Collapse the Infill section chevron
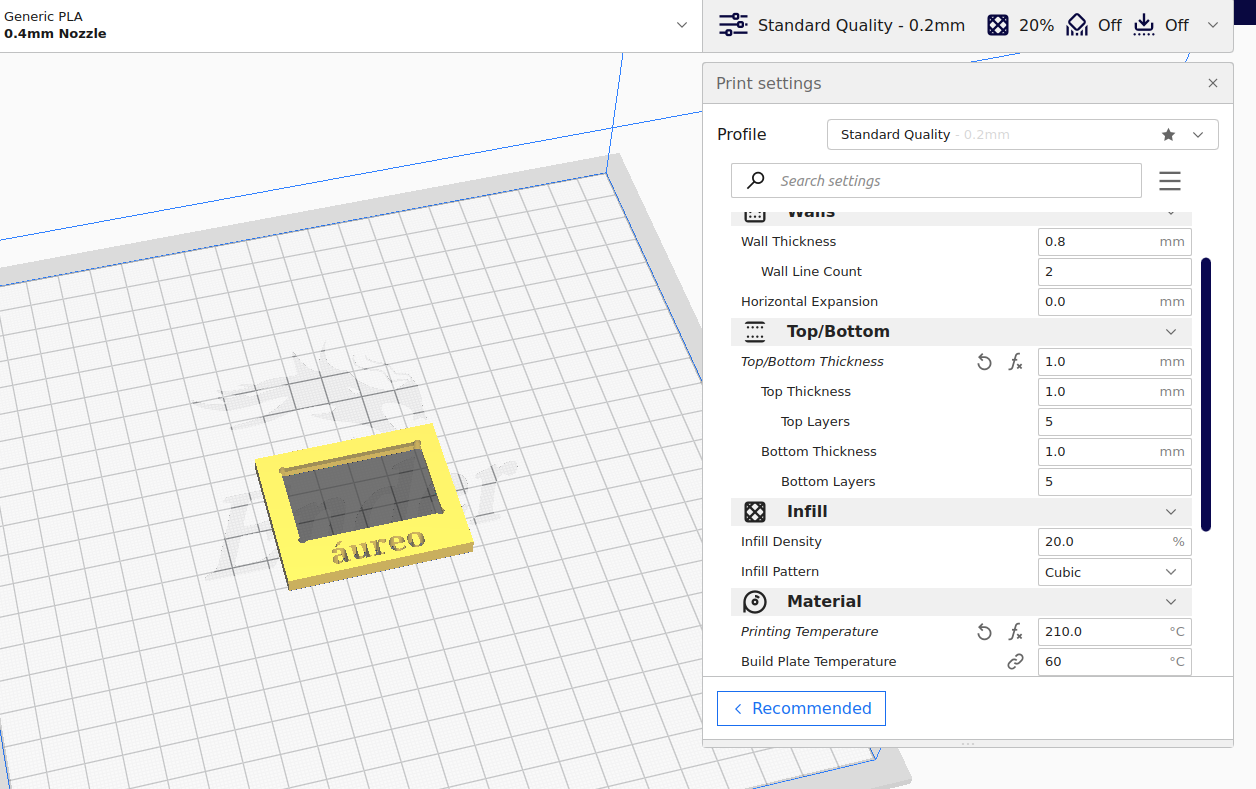Screen dimensions: 1256x789 click(1171, 511)
